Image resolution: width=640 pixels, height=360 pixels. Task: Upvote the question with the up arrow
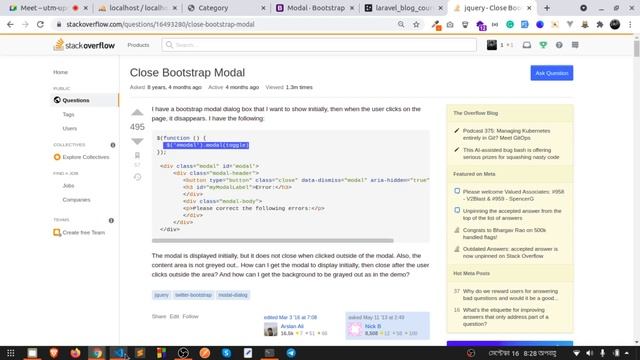[x=137, y=113]
